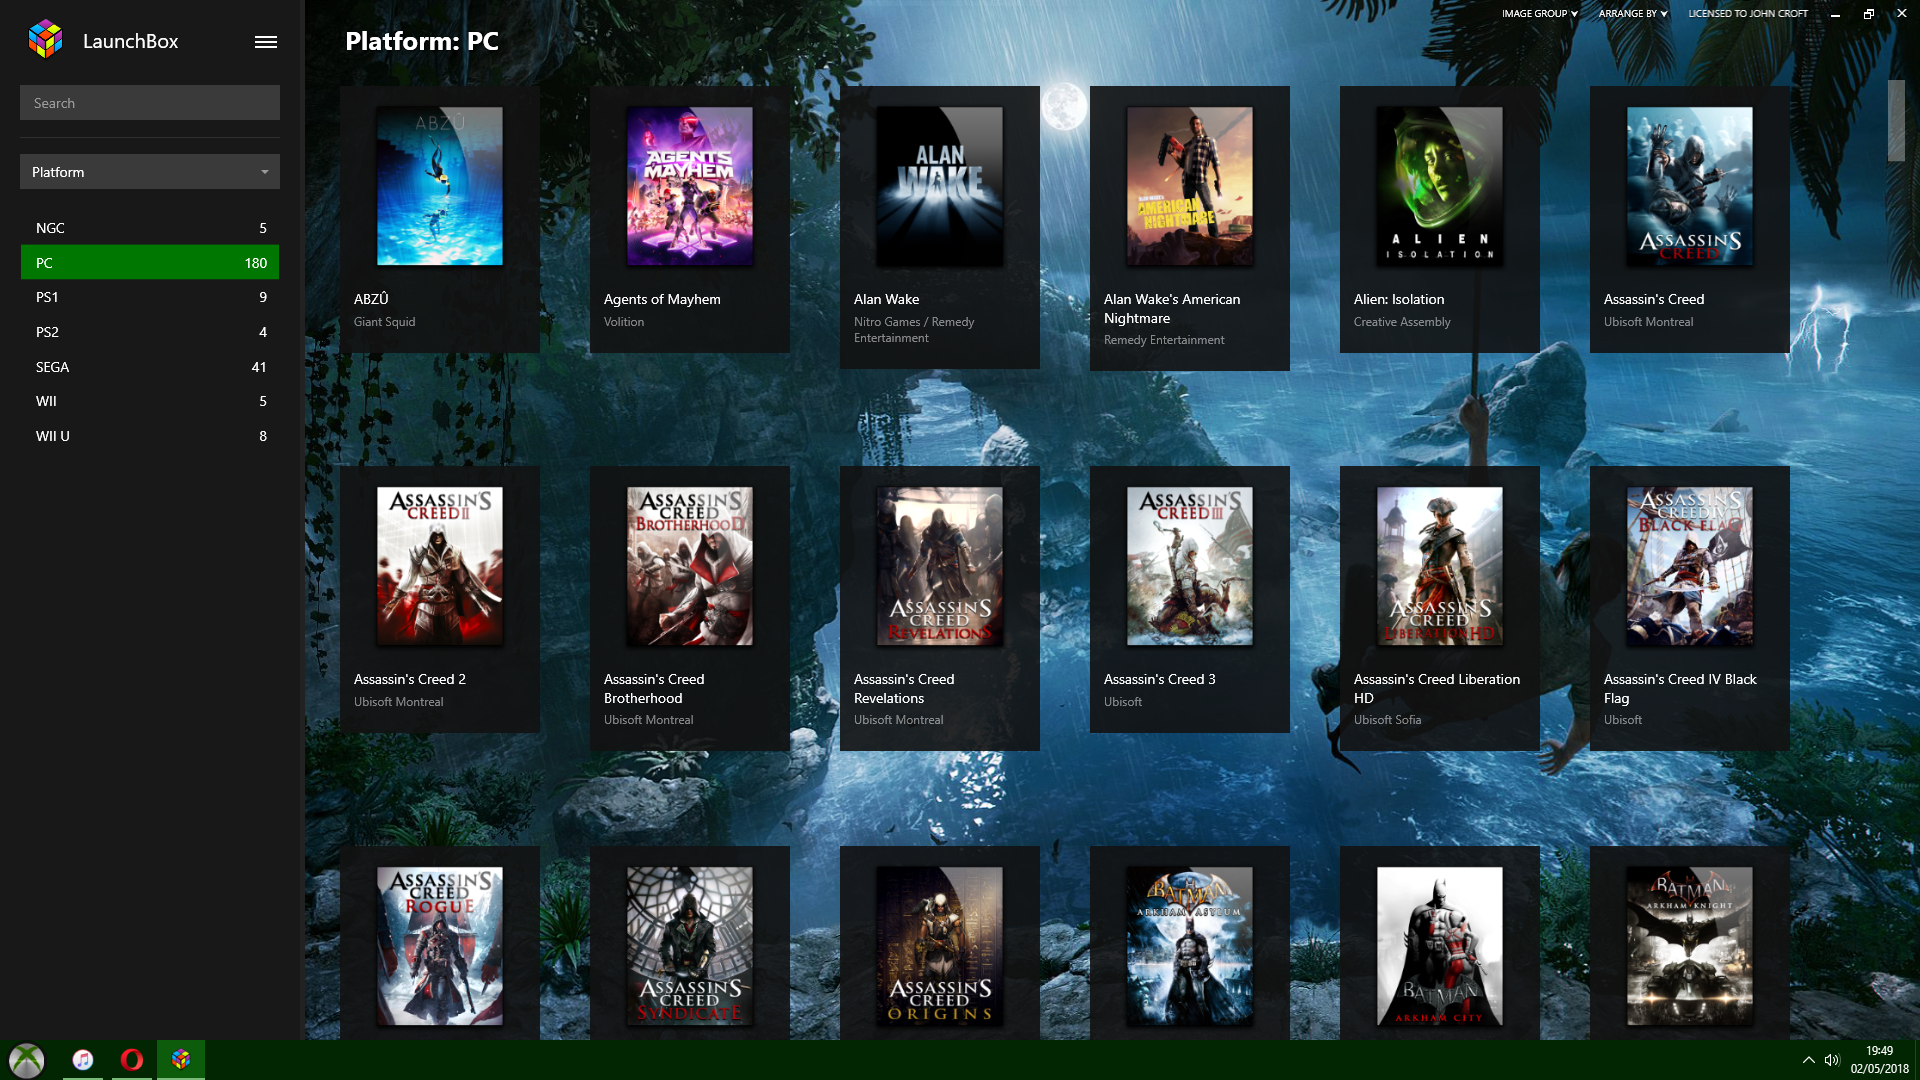
Task: Select the Batman Arkham Knight cover
Action: (1690, 946)
